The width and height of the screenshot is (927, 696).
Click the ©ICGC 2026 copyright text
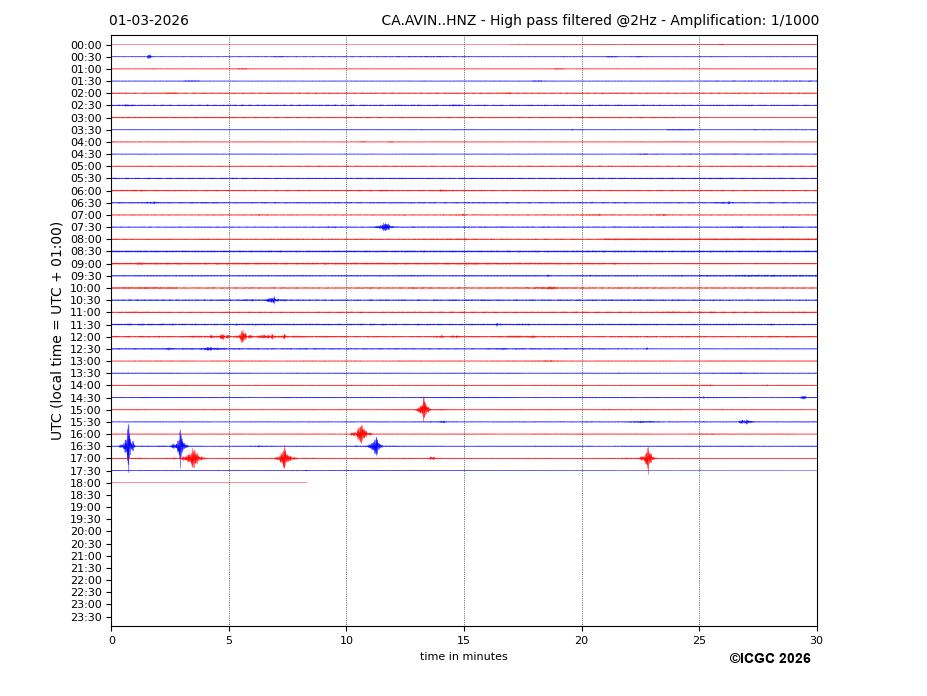click(769, 659)
